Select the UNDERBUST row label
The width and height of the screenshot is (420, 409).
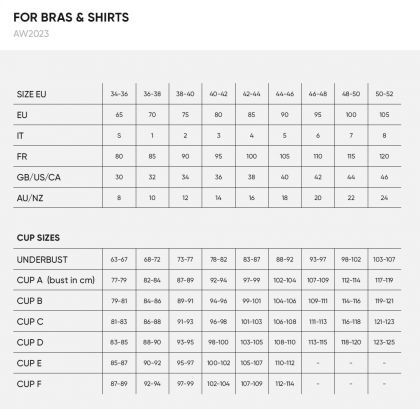(x=42, y=260)
